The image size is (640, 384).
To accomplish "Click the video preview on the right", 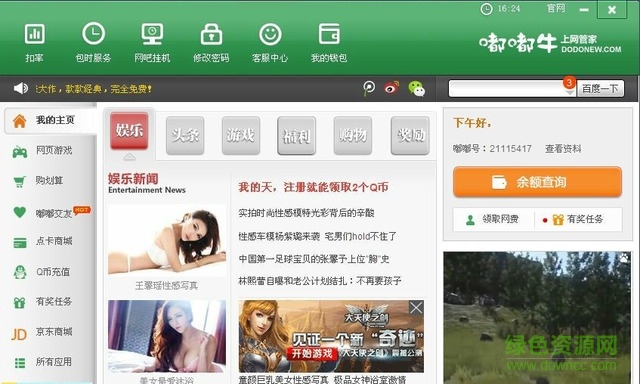I will pos(537,317).
